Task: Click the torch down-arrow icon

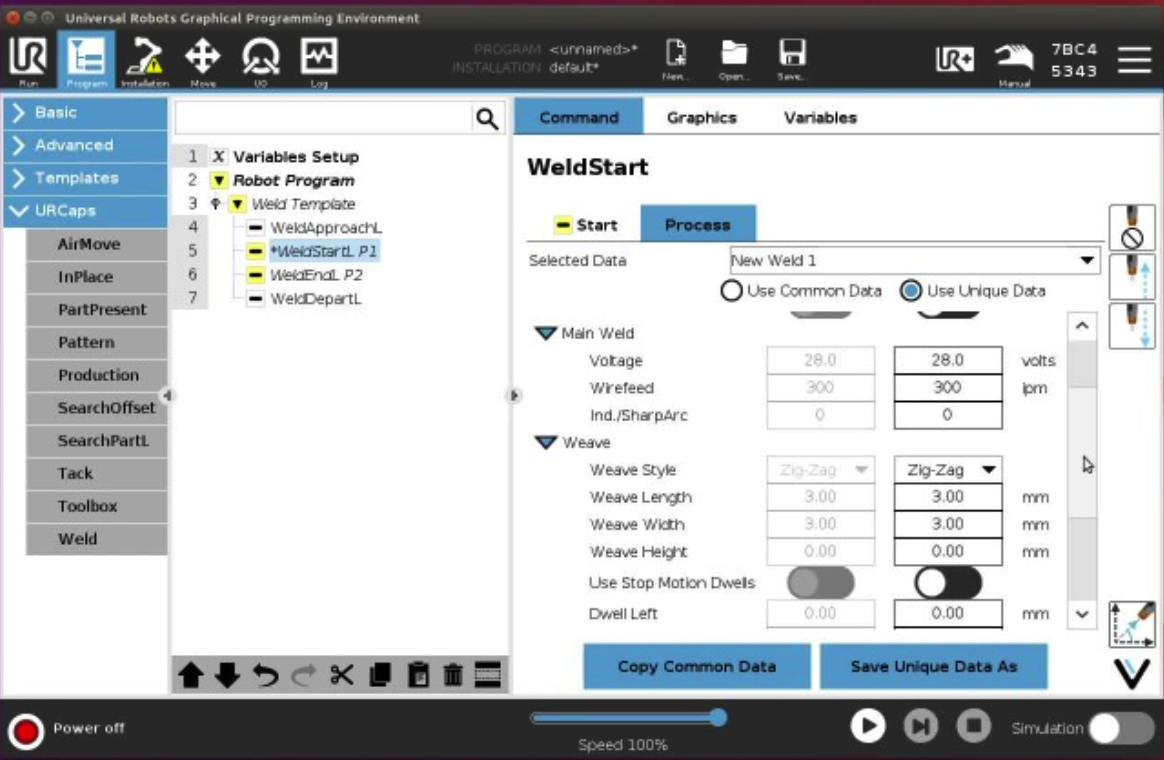Action: pyautogui.click(x=1131, y=325)
